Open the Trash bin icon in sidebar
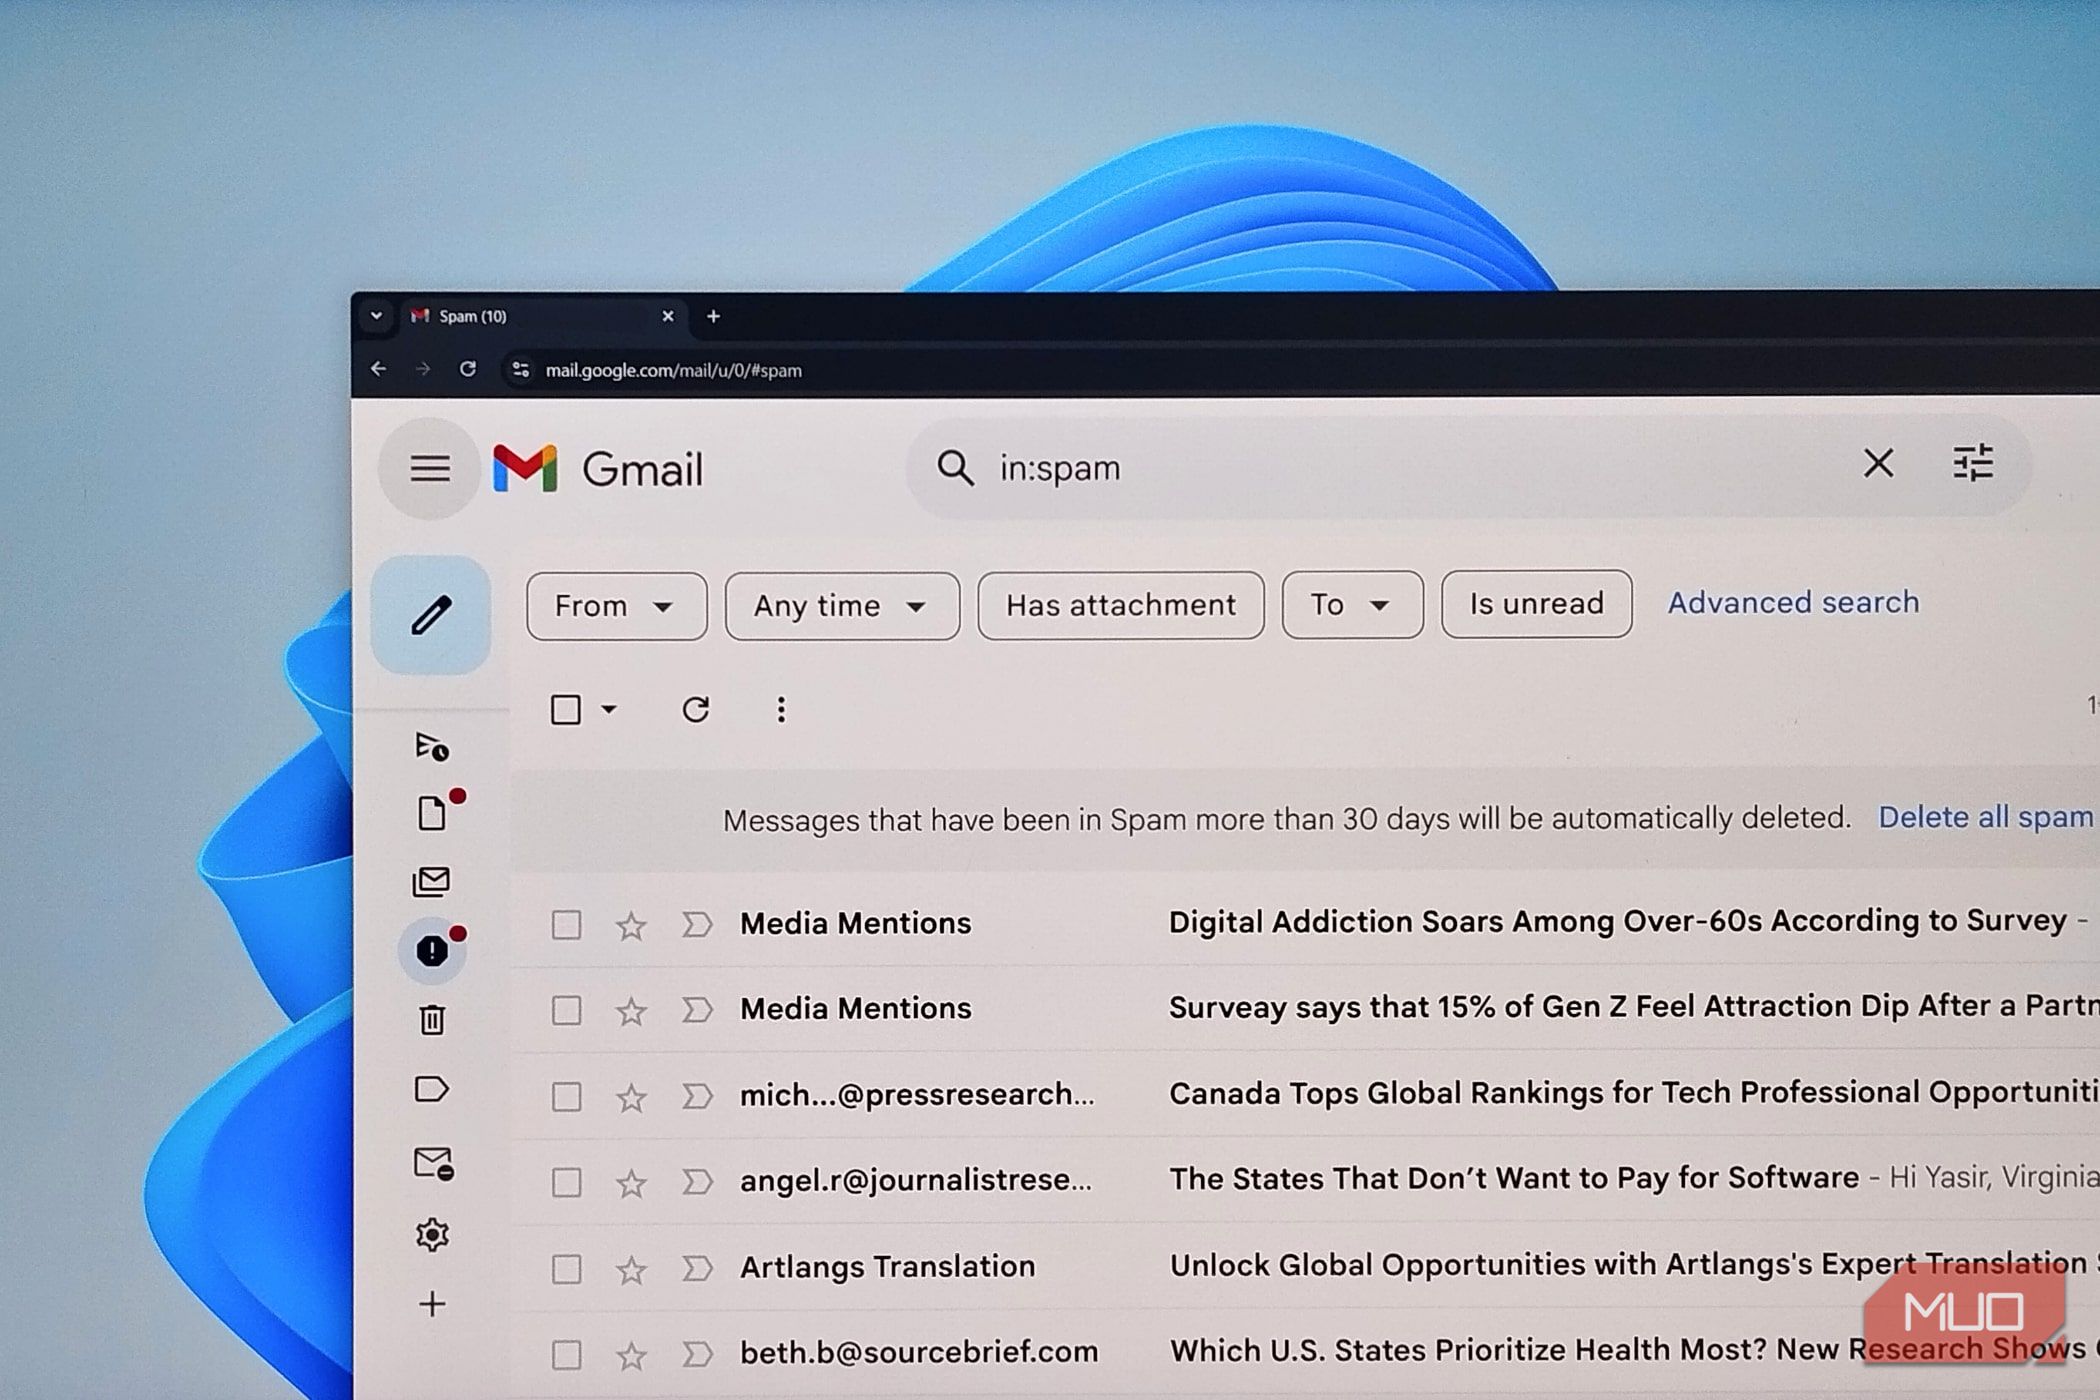 point(432,1020)
